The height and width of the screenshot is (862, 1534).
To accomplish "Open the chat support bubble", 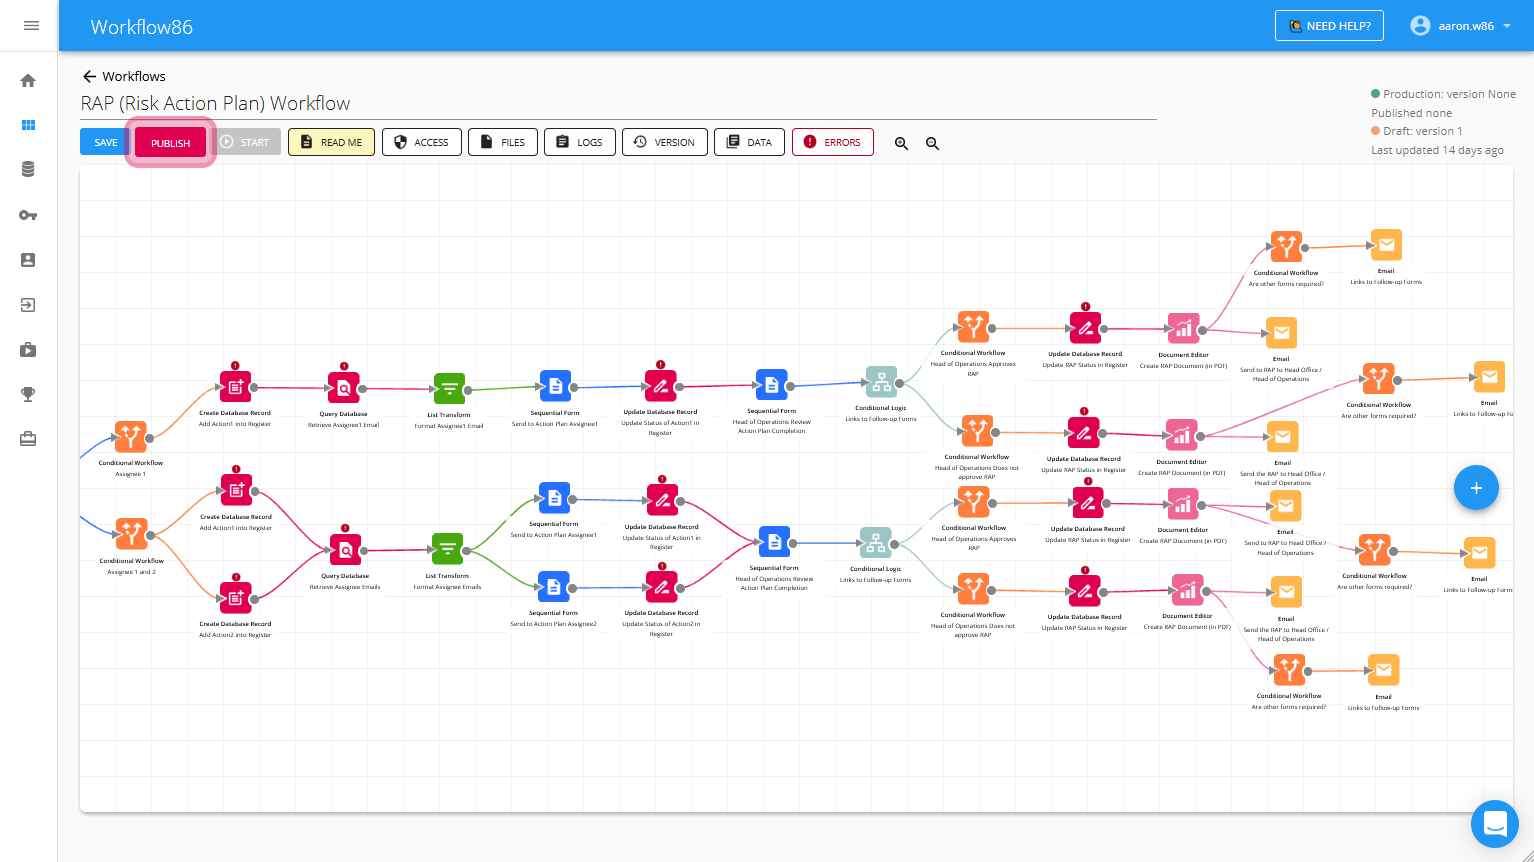I will click(1494, 824).
